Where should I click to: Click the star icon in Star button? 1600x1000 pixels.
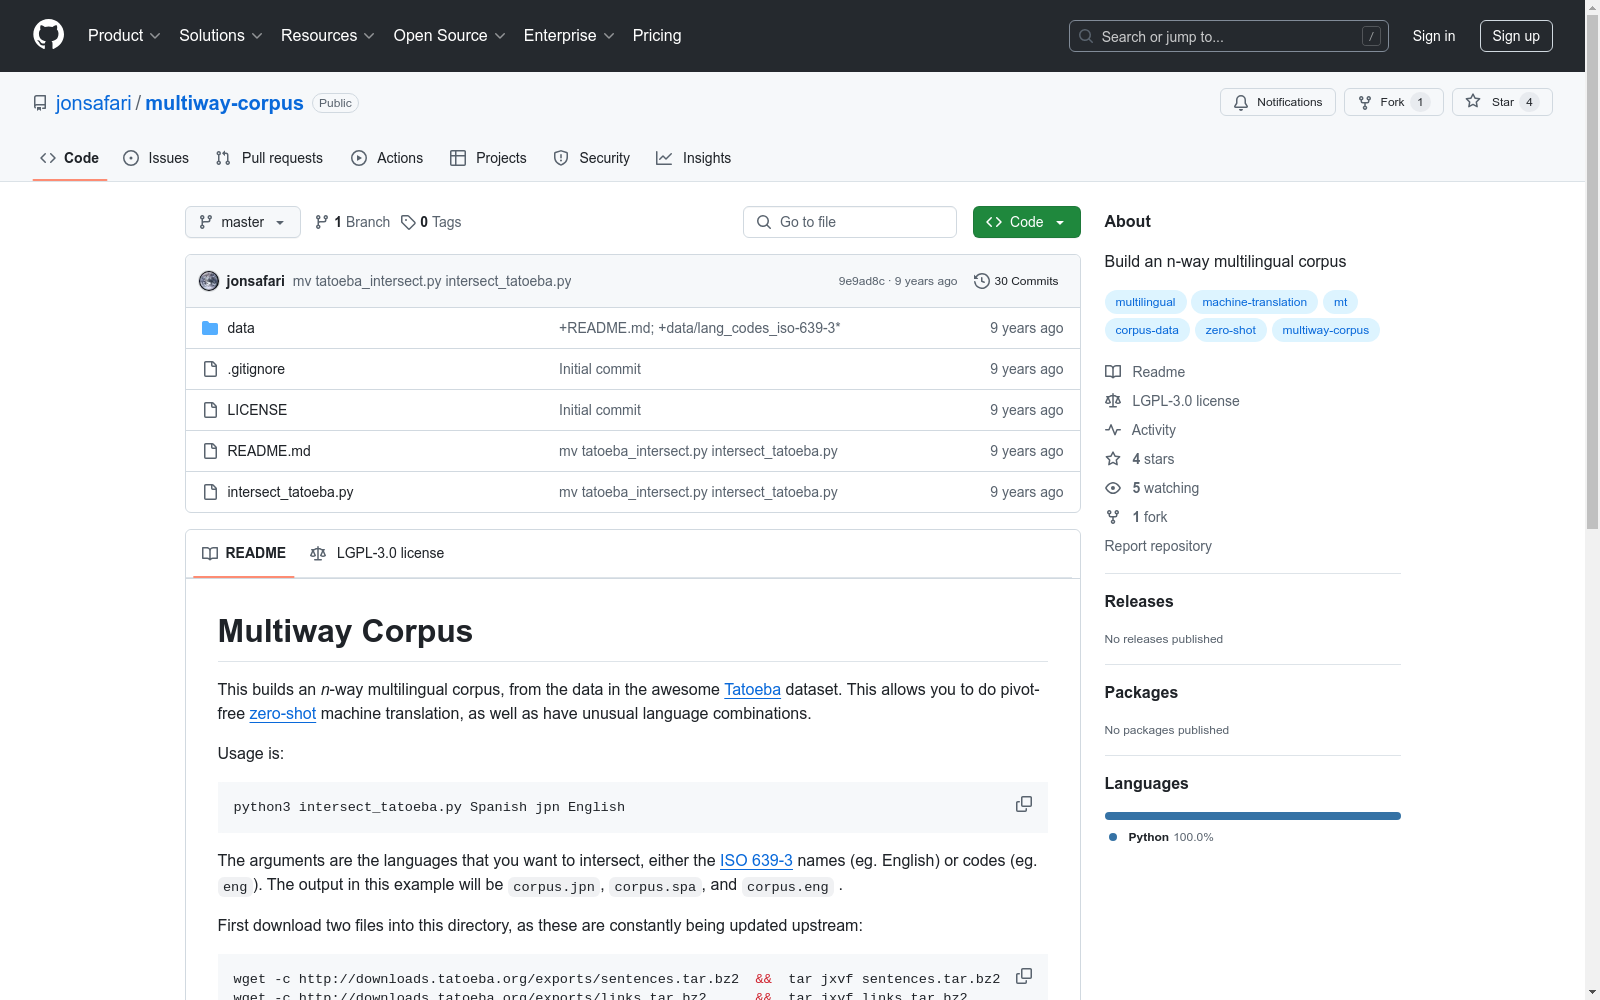[x=1473, y=102]
